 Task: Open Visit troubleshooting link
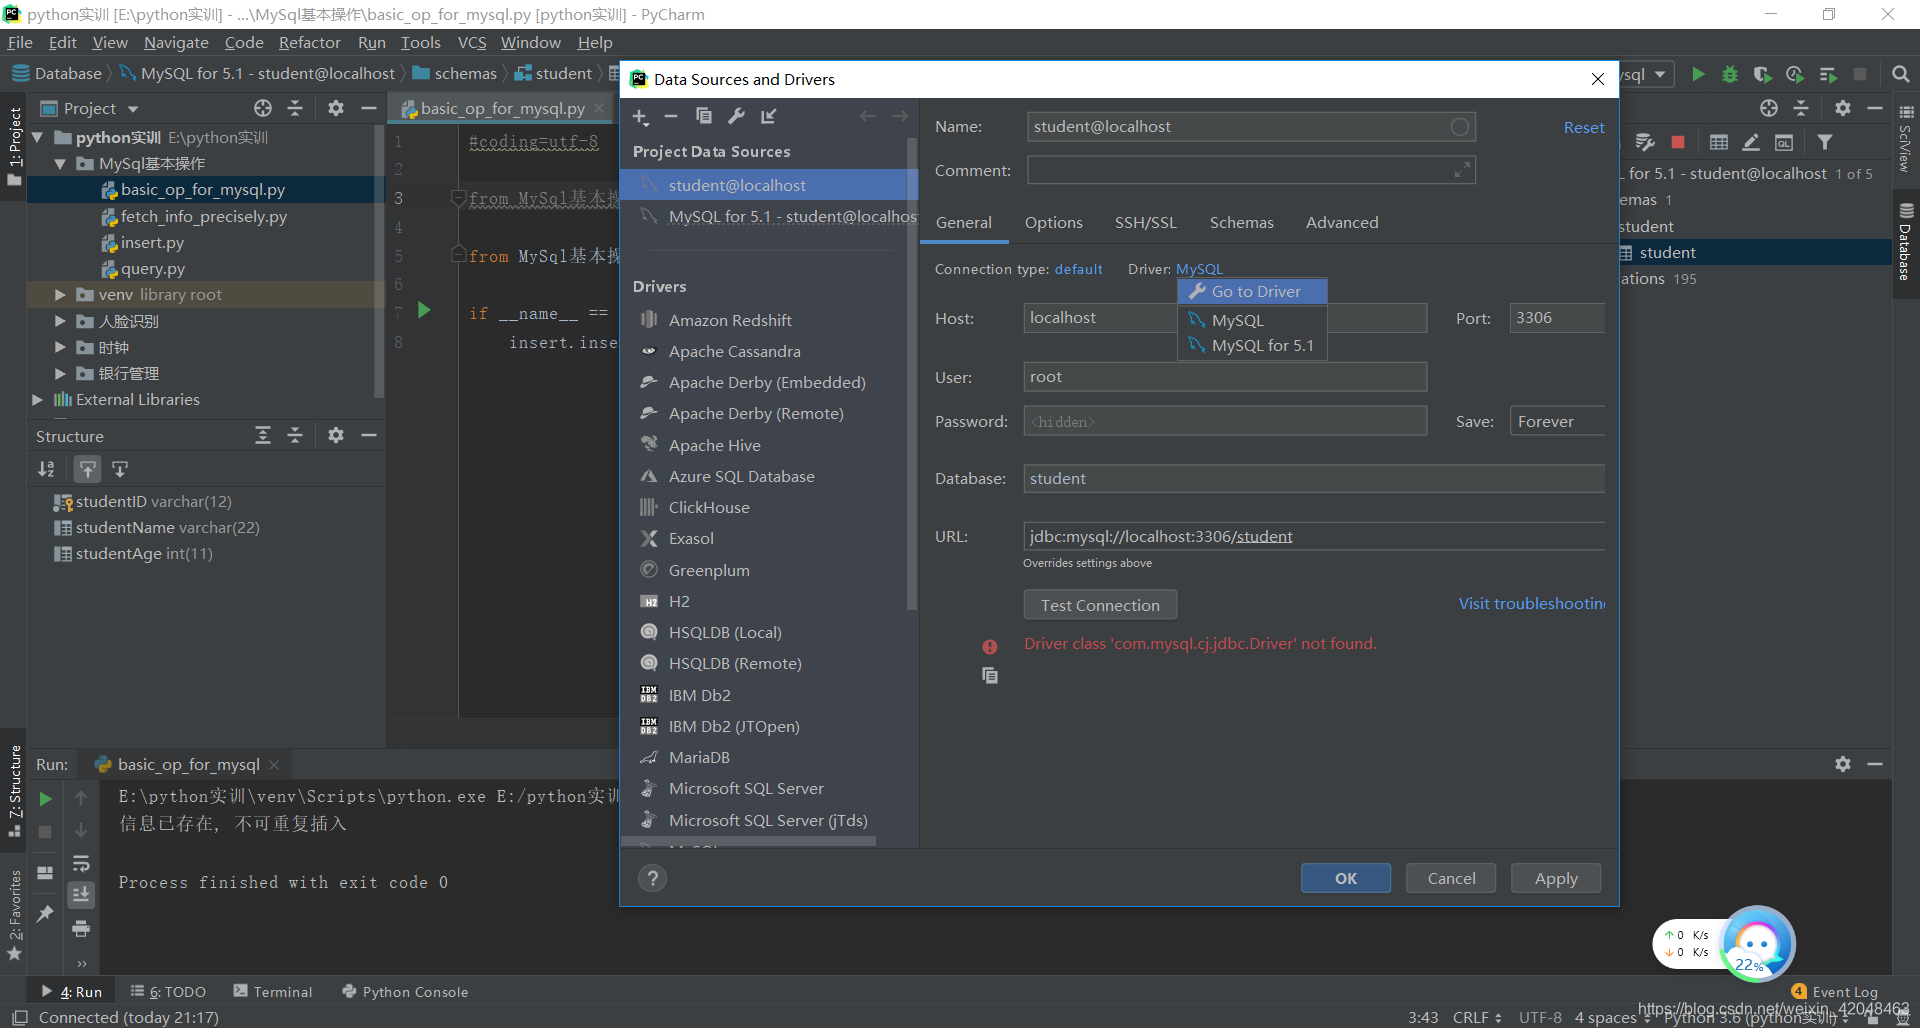1532,604
